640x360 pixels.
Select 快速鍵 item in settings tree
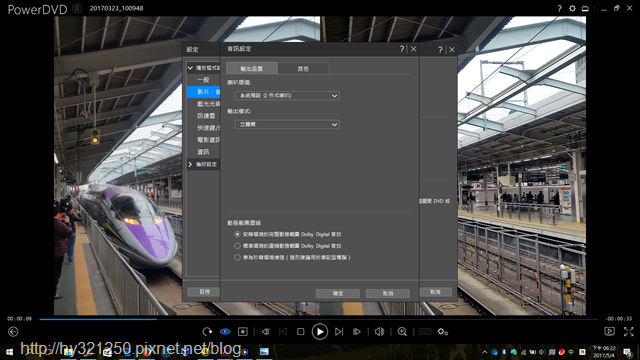point(208,128)
